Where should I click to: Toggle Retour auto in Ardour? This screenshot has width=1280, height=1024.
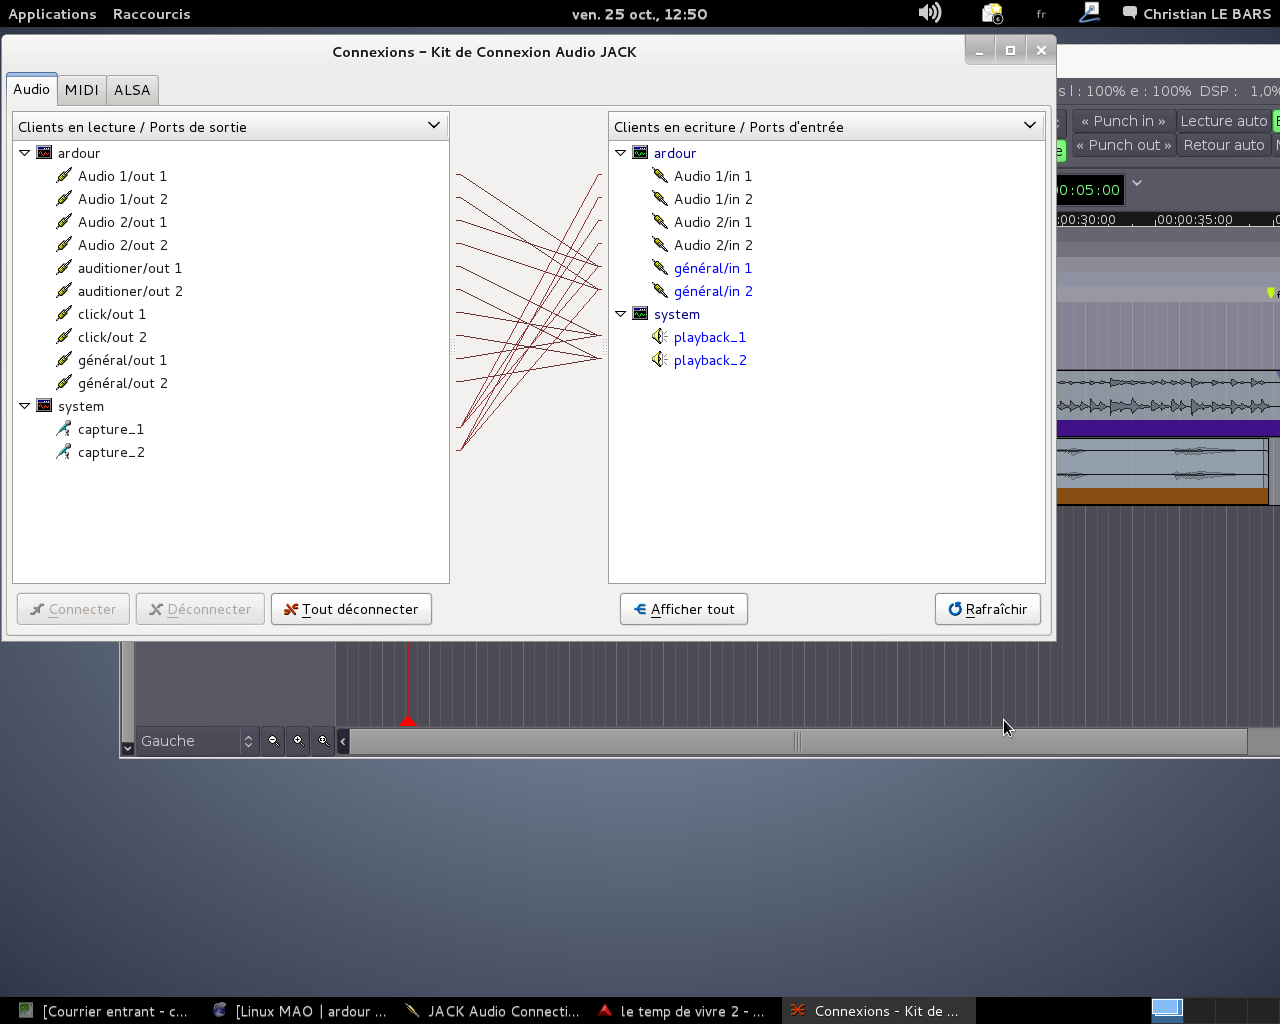click(x=1224, y=145)
